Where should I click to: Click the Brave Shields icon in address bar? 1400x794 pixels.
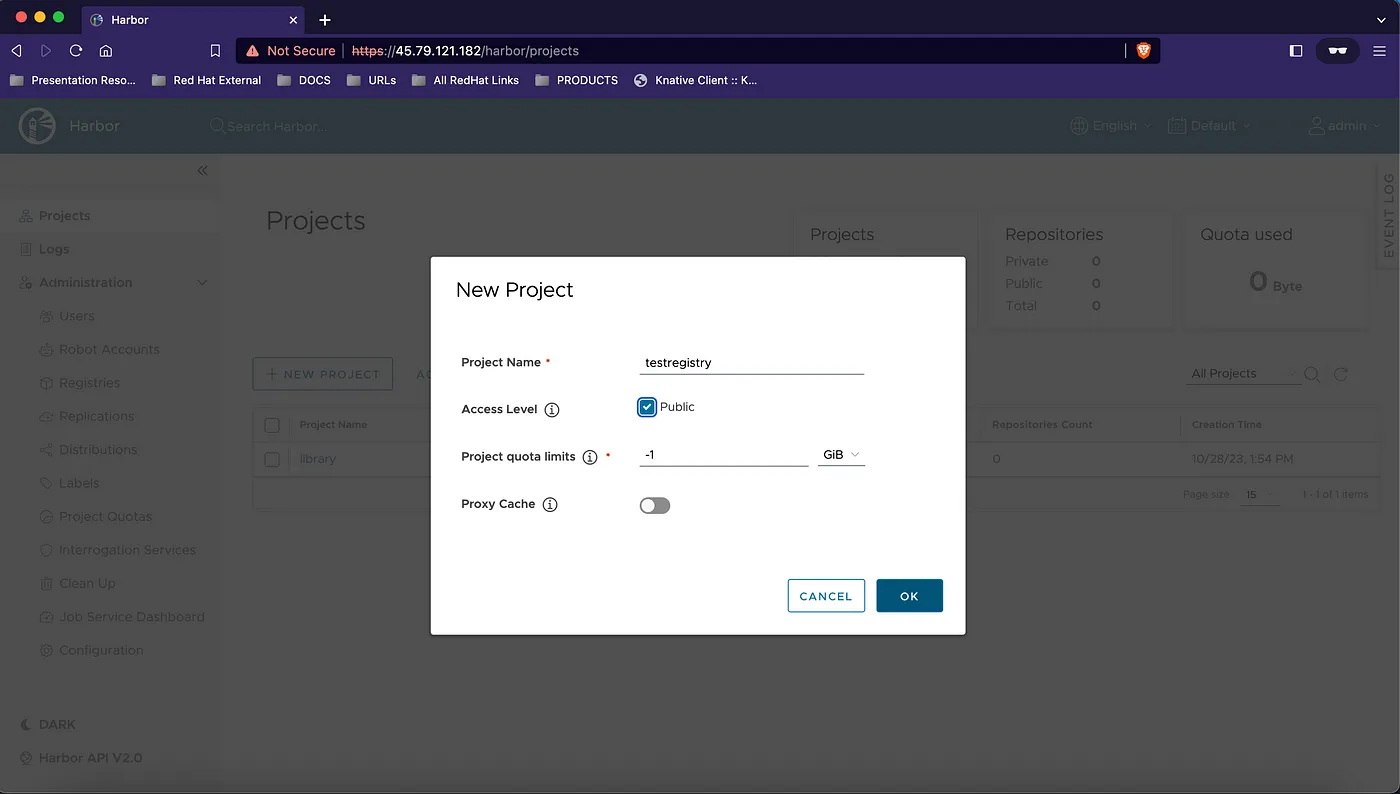pos(1144,50)
